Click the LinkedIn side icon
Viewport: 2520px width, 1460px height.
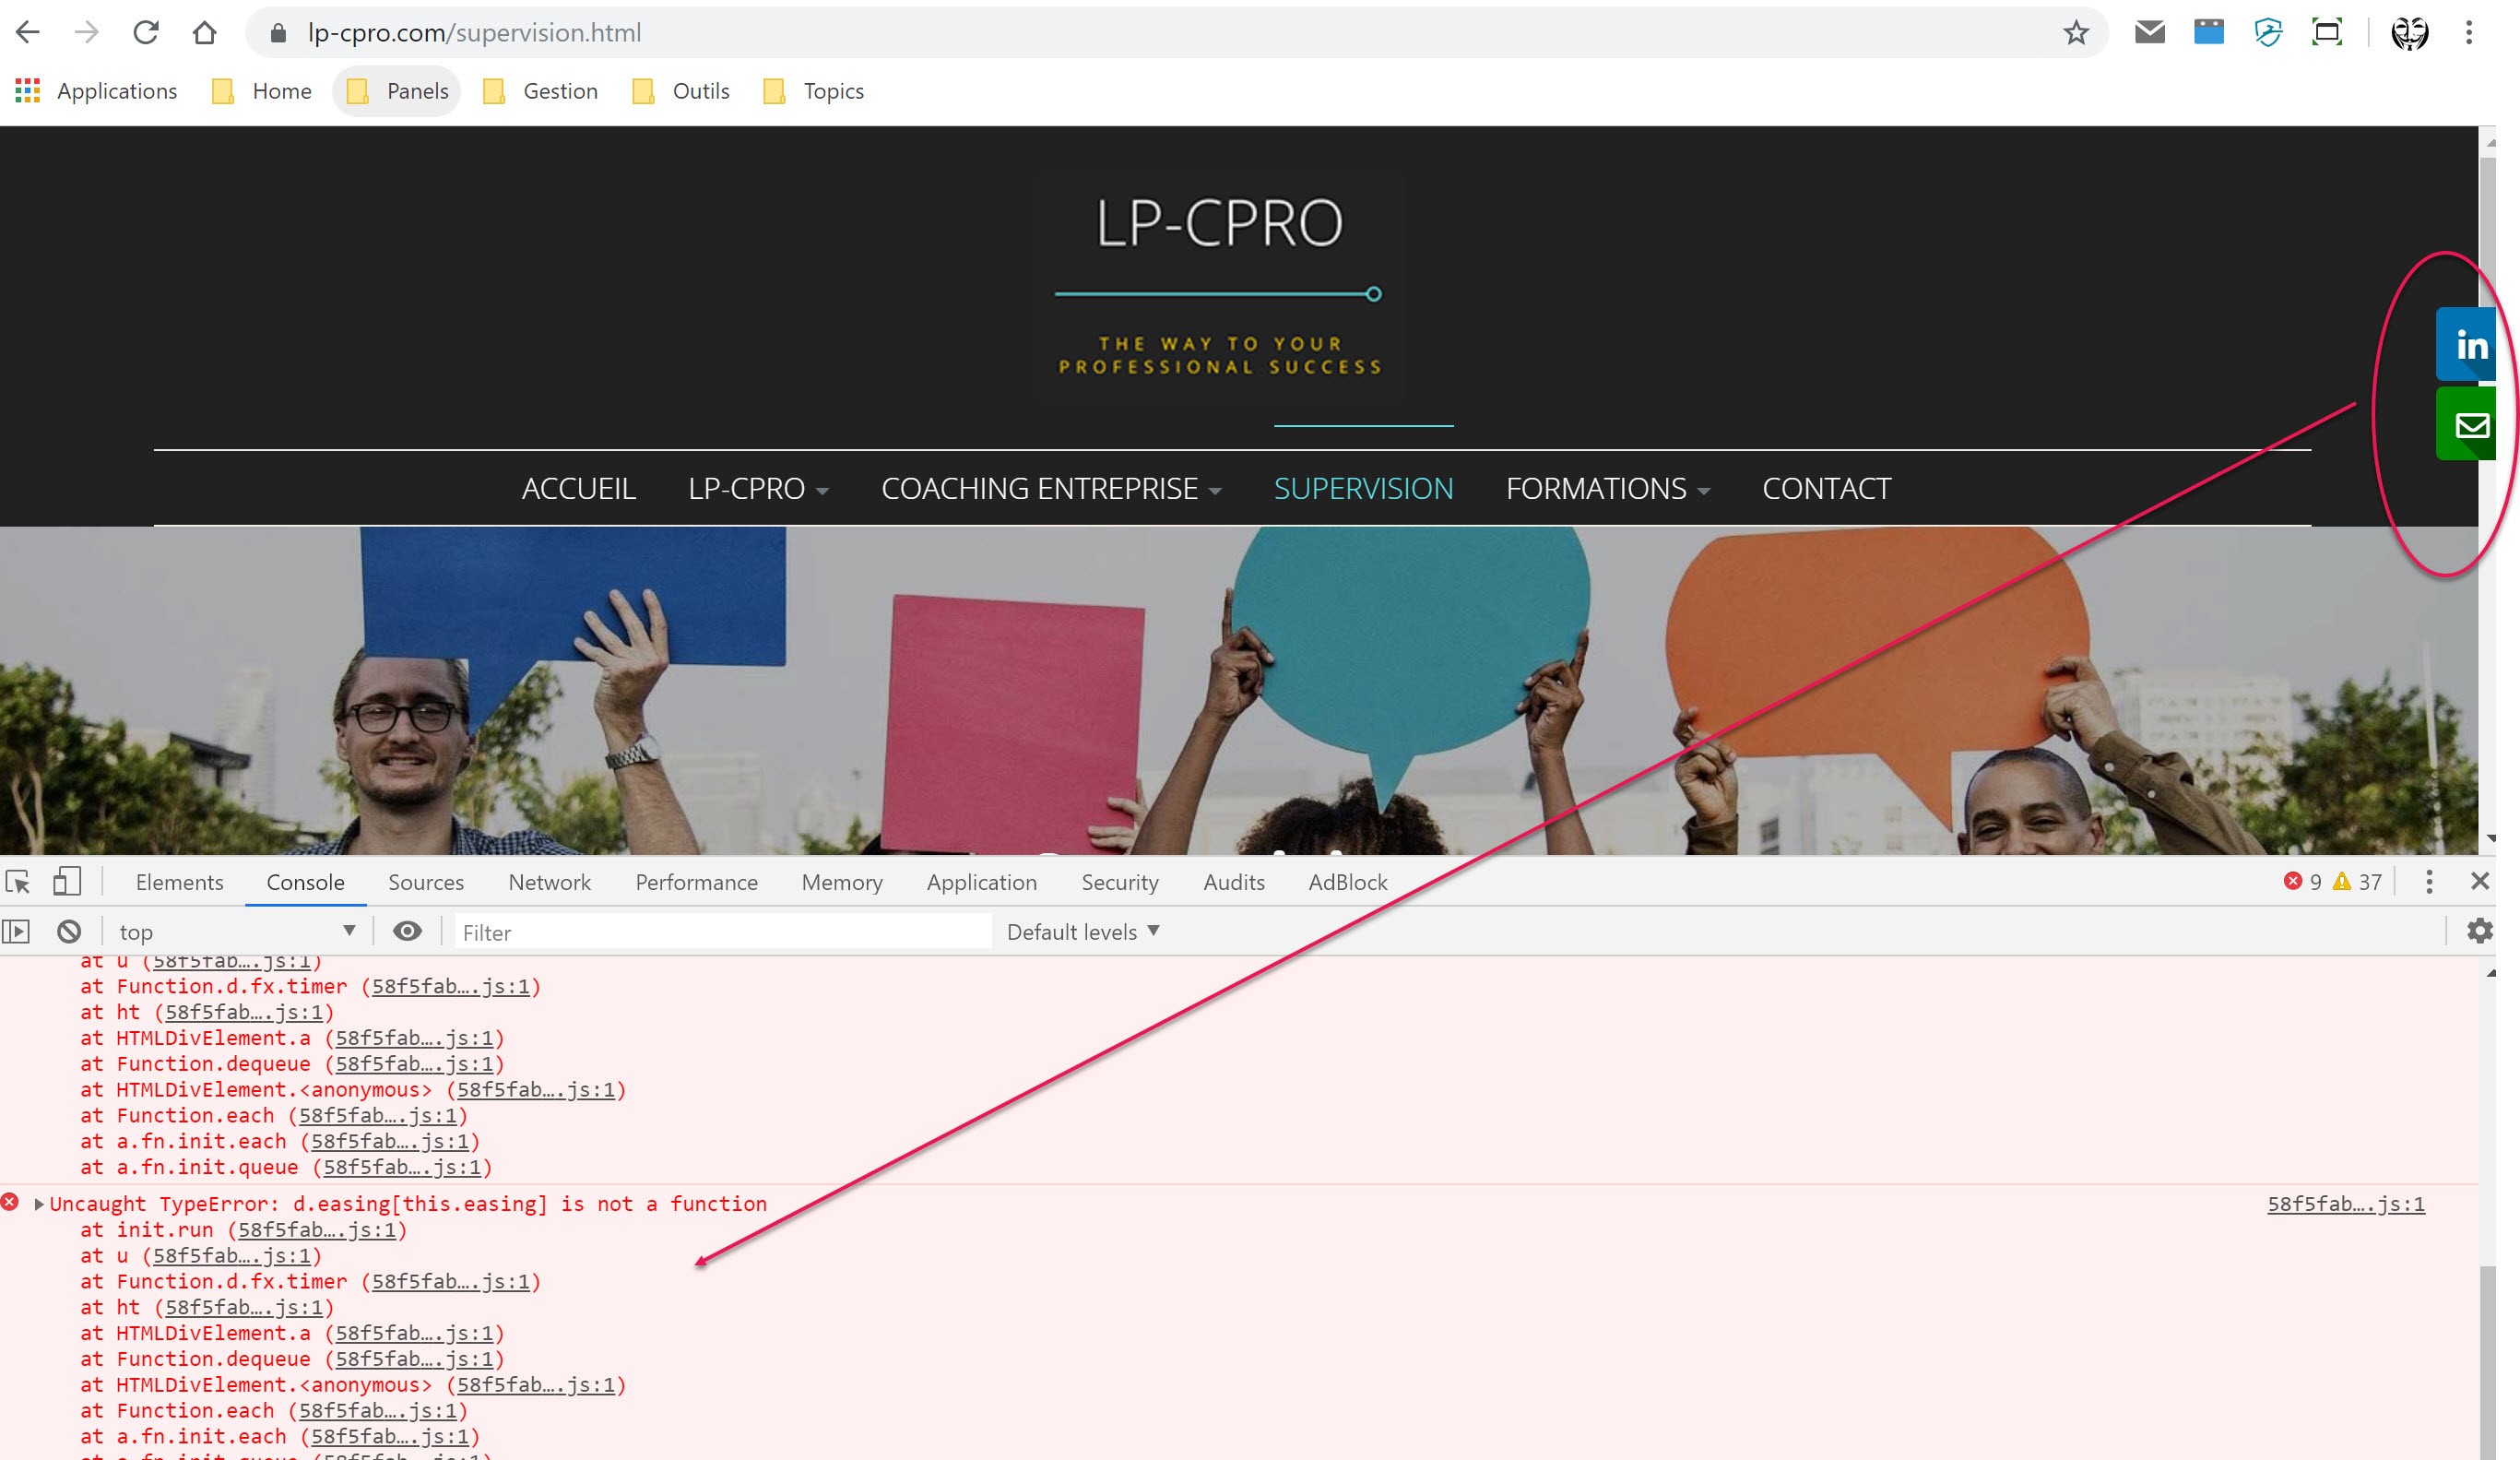tap(2468, 345)
